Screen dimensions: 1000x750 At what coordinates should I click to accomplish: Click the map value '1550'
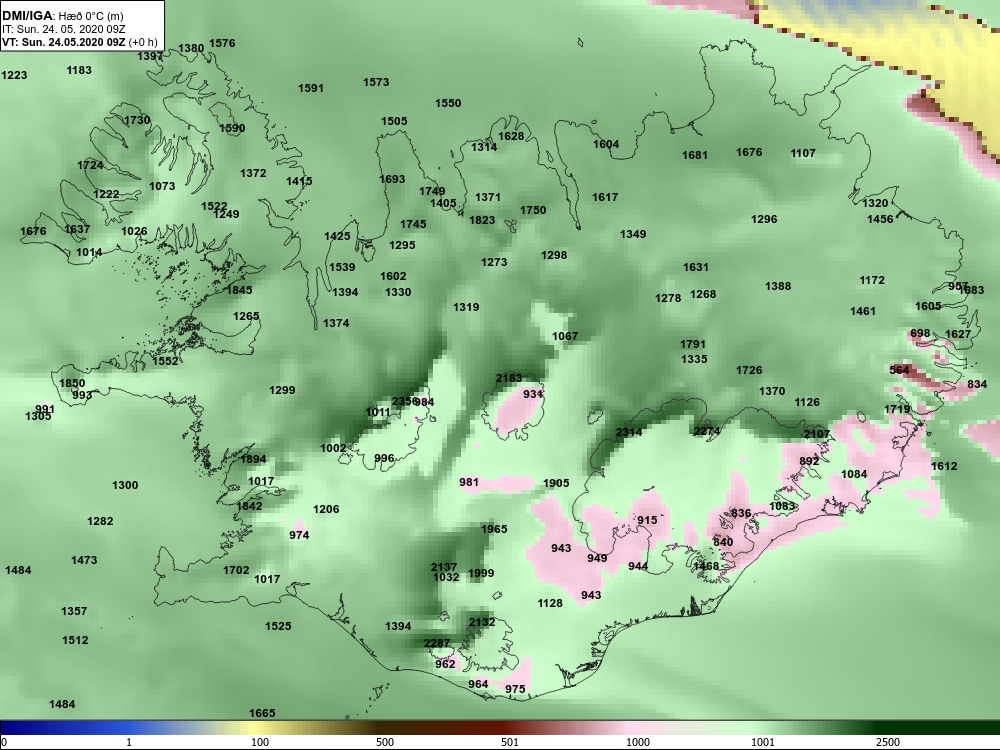pos(448,103)
